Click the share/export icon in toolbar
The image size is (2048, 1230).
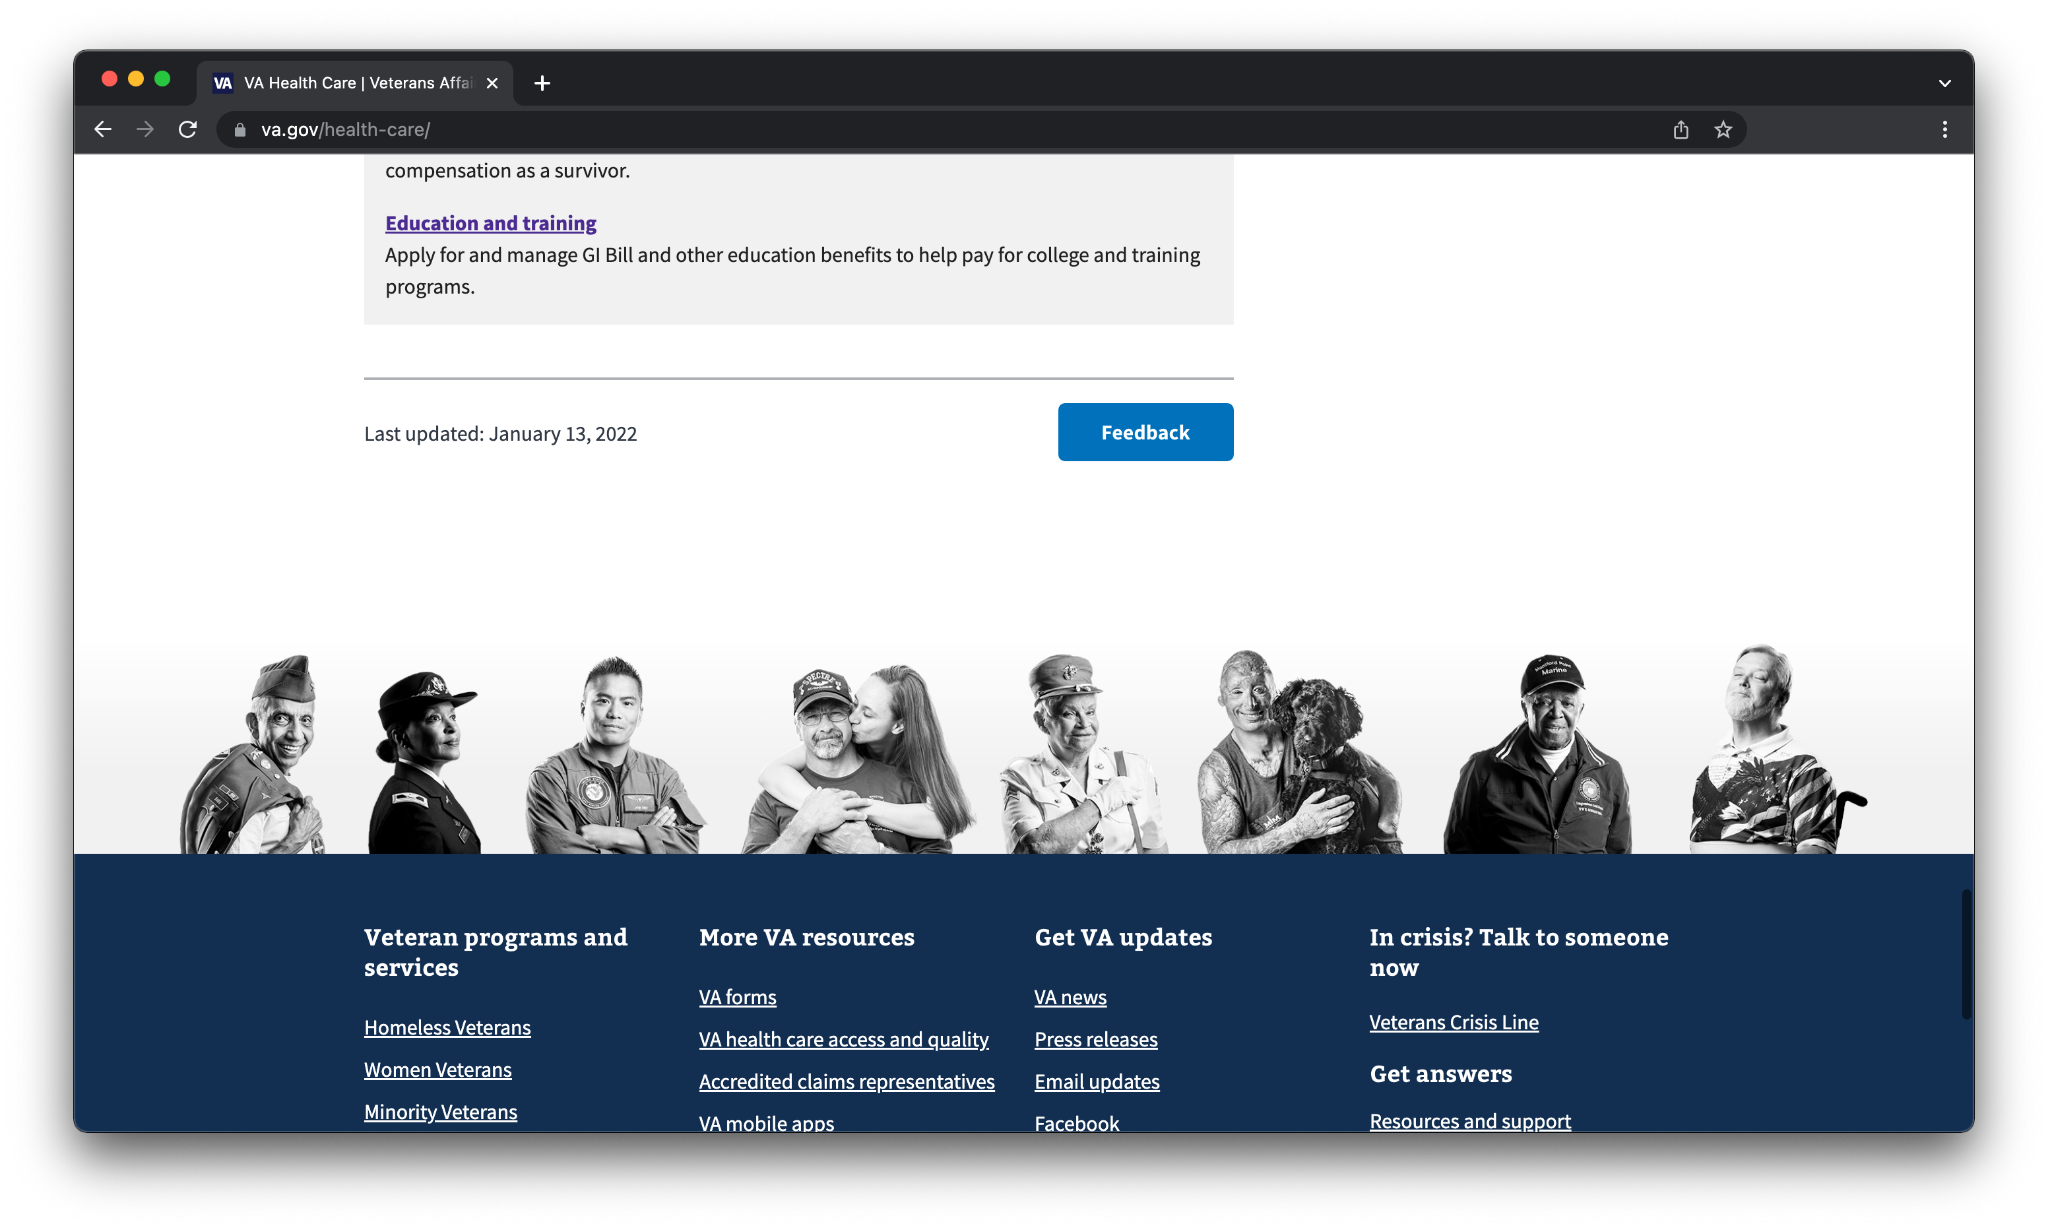[1681, 129]
